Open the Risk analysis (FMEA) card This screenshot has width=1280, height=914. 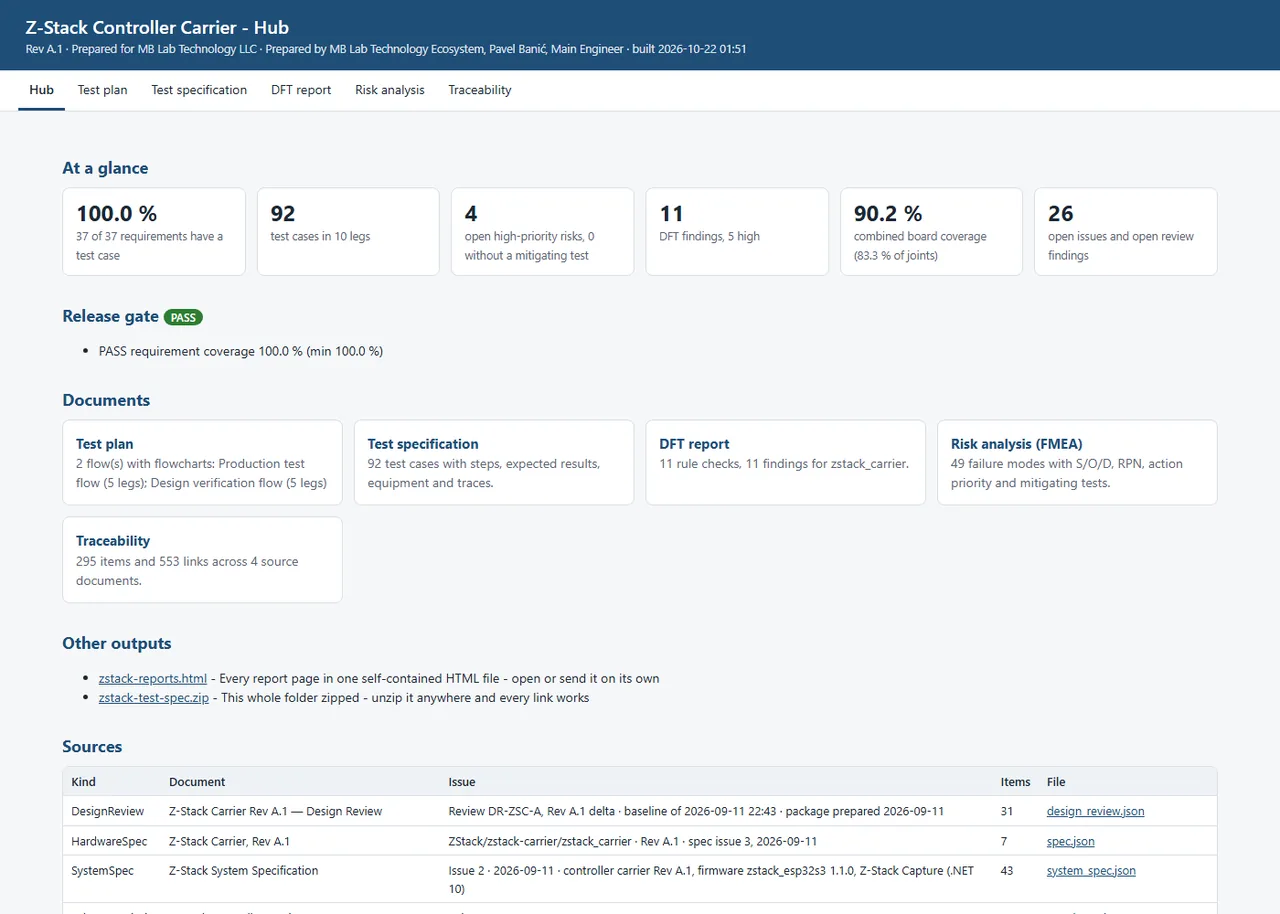pyautogui.click(x=1077, y=462)
